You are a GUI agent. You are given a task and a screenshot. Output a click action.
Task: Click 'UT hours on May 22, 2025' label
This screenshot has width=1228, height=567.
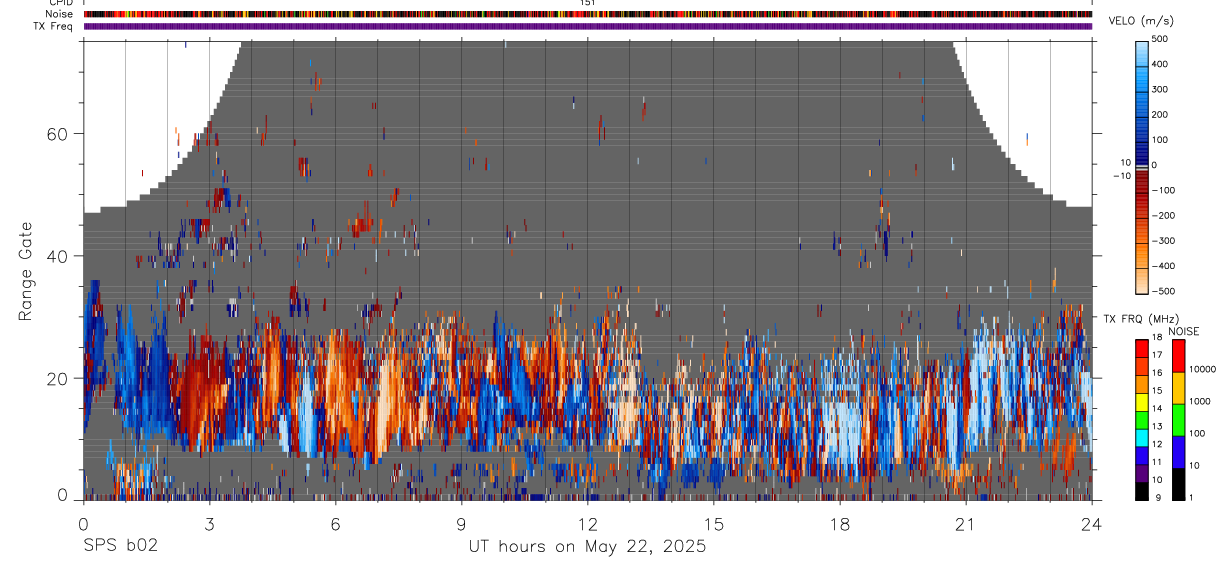pos(587,547)
